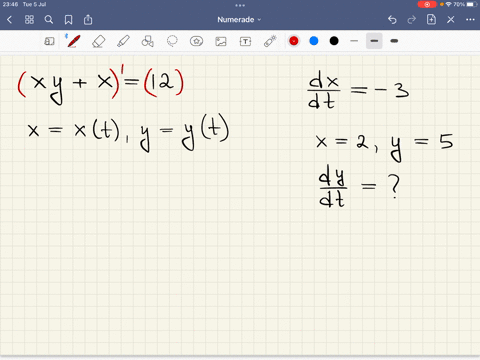Expand the Numerade title dropdown

239,20
